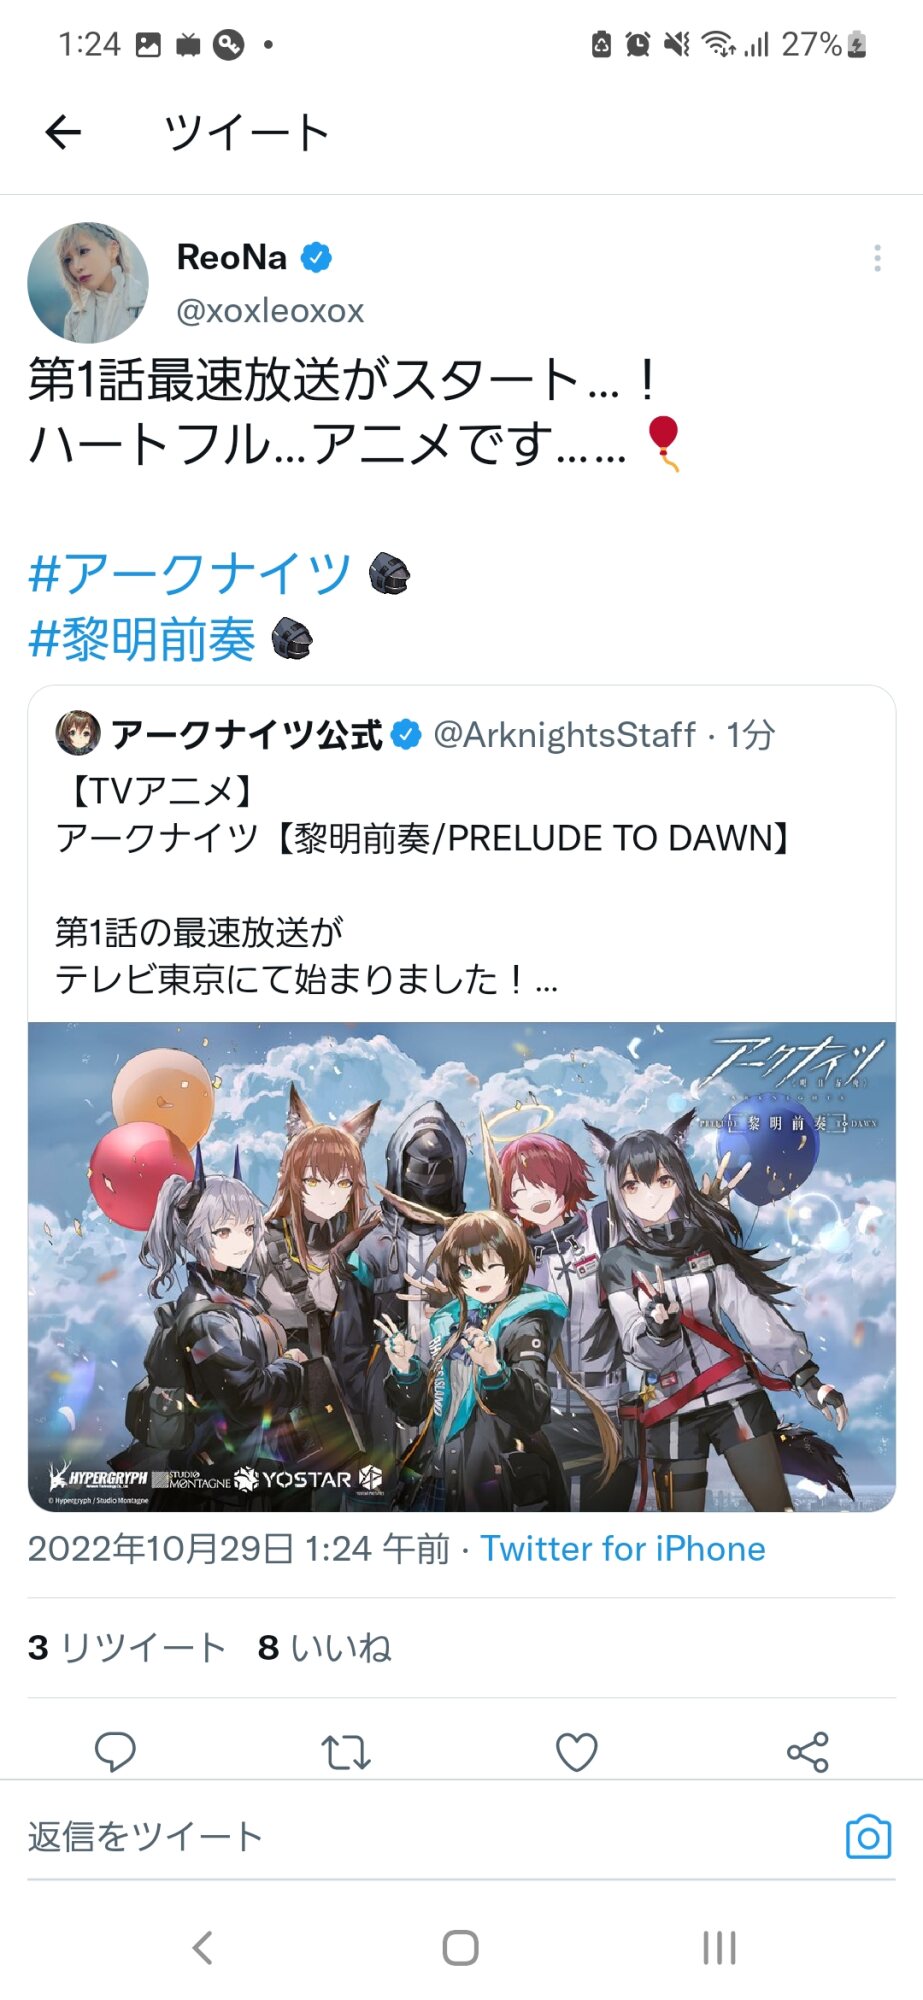Open the quoted アークナイツ公式 tweet text
This screenshot has width=923, height=2000.
click(426, 886)
